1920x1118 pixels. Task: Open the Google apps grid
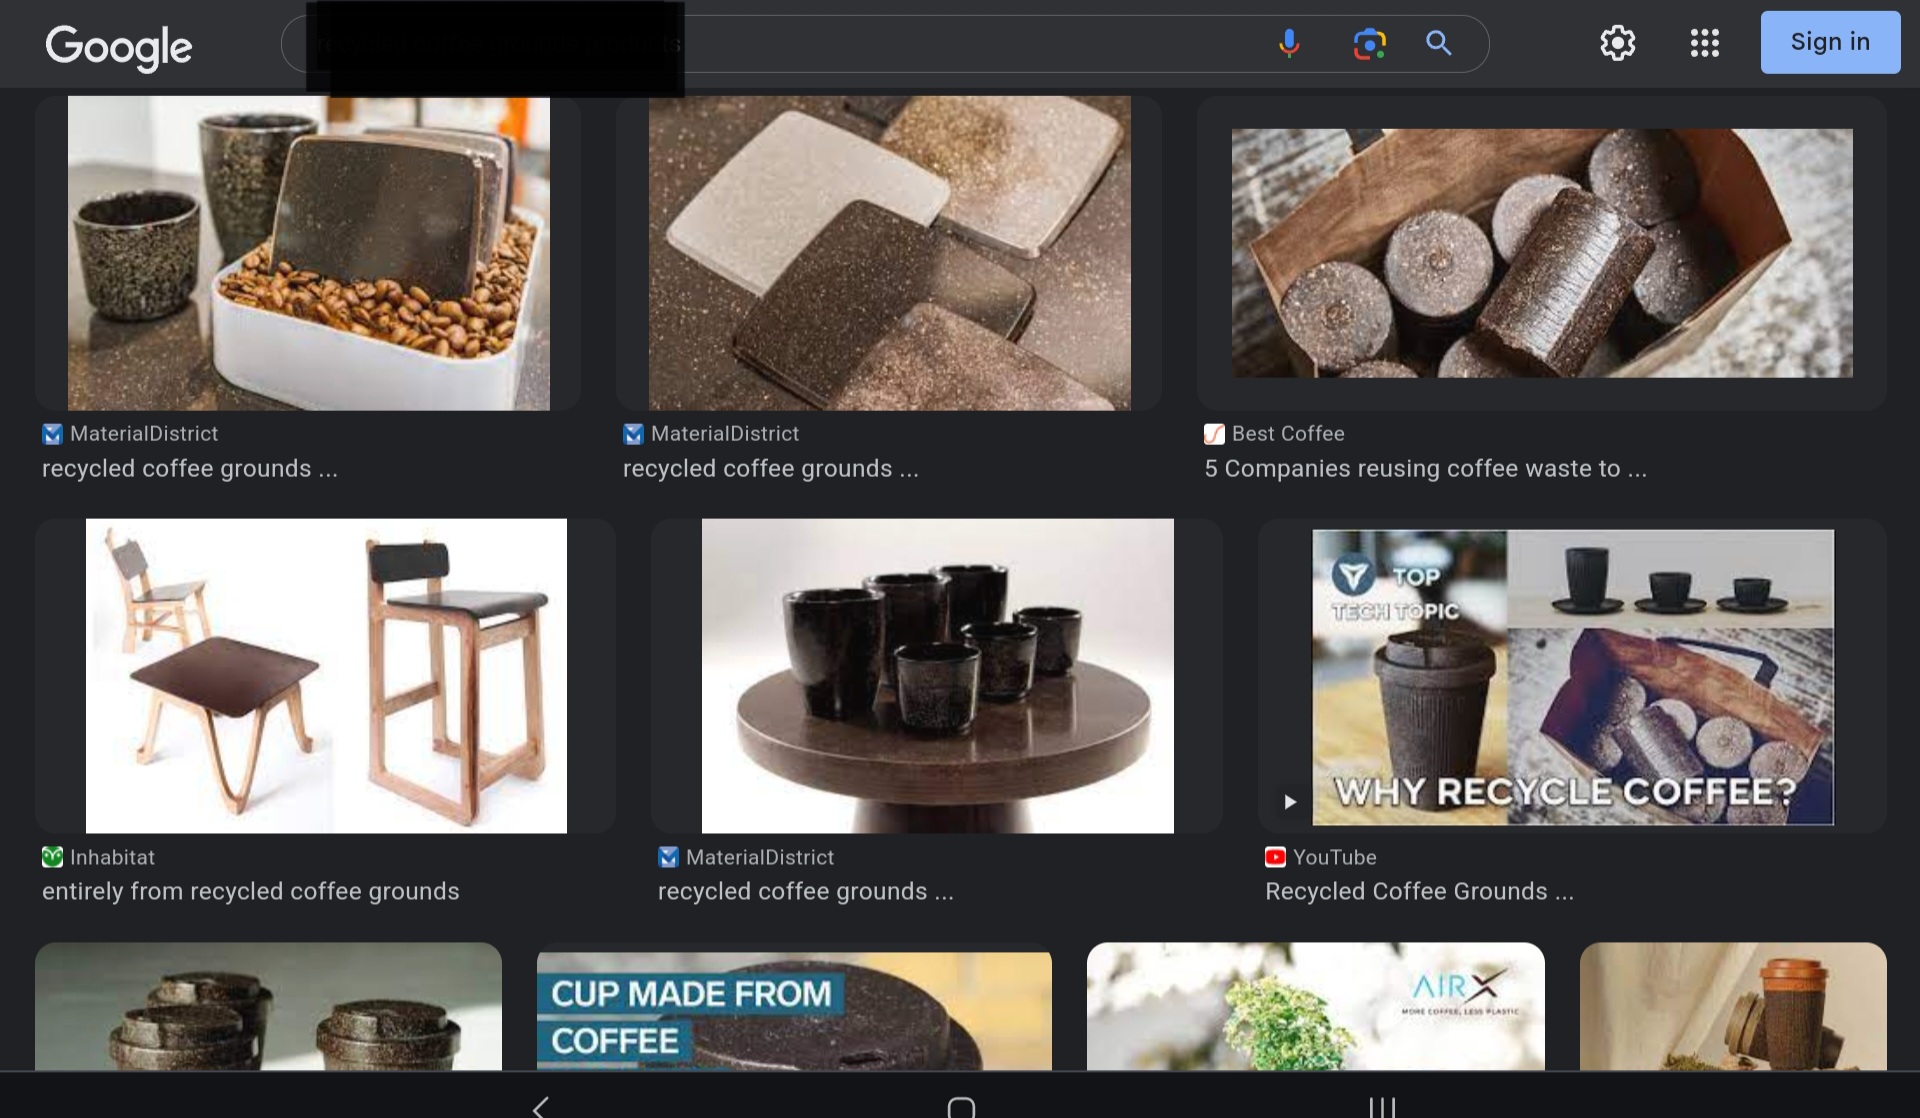point(1704,43)
